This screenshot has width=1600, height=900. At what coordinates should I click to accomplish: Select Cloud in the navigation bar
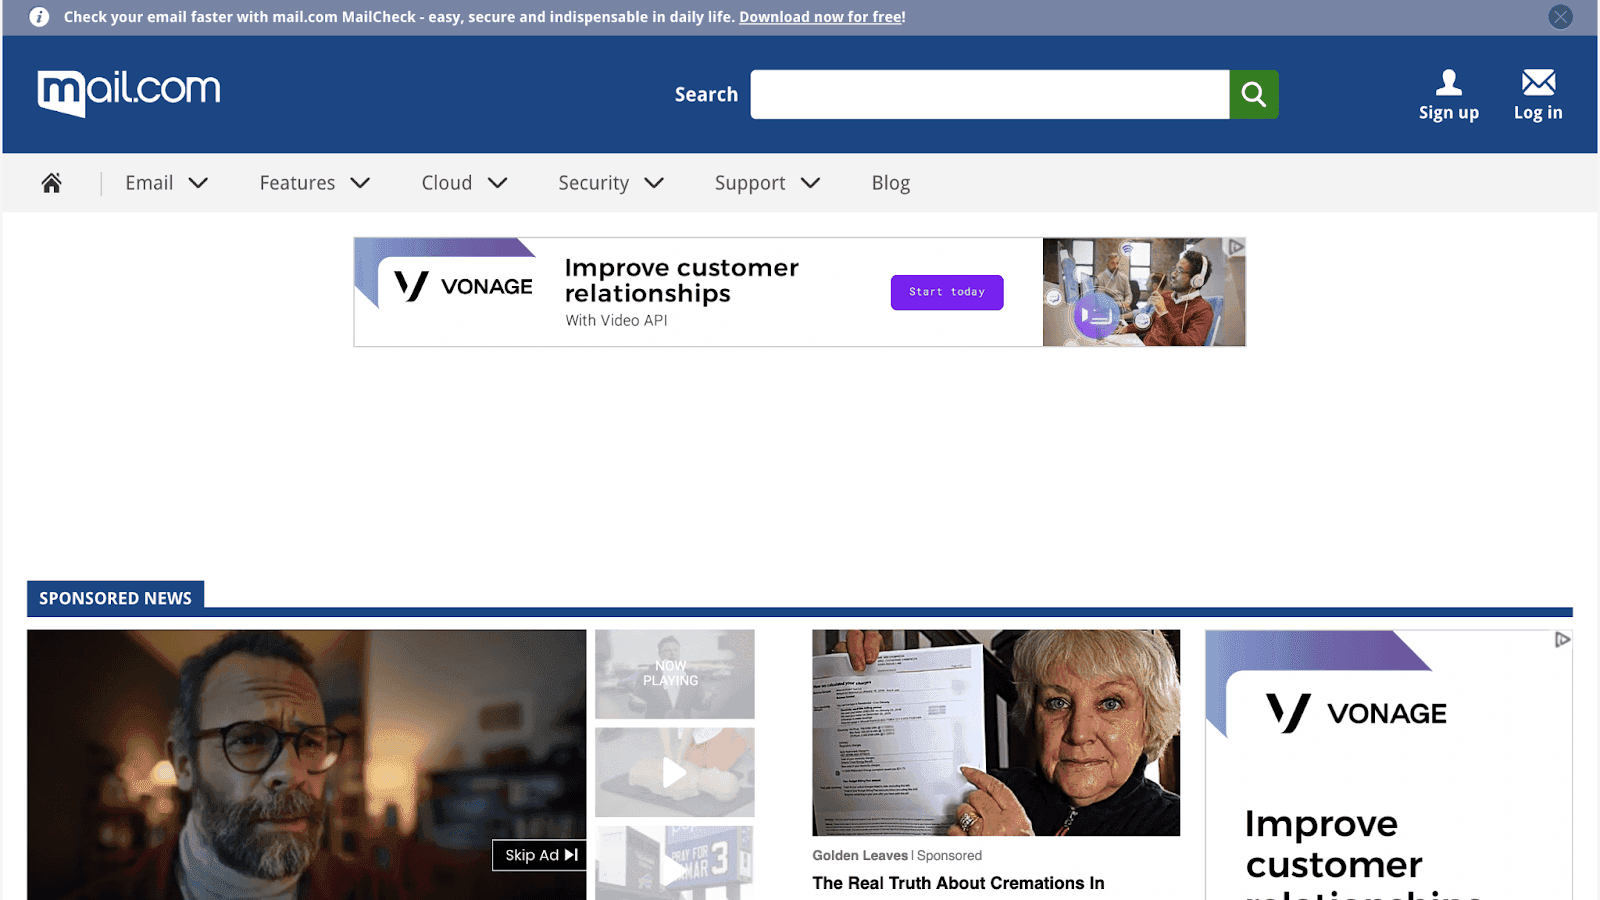click(x=463, y=182)
